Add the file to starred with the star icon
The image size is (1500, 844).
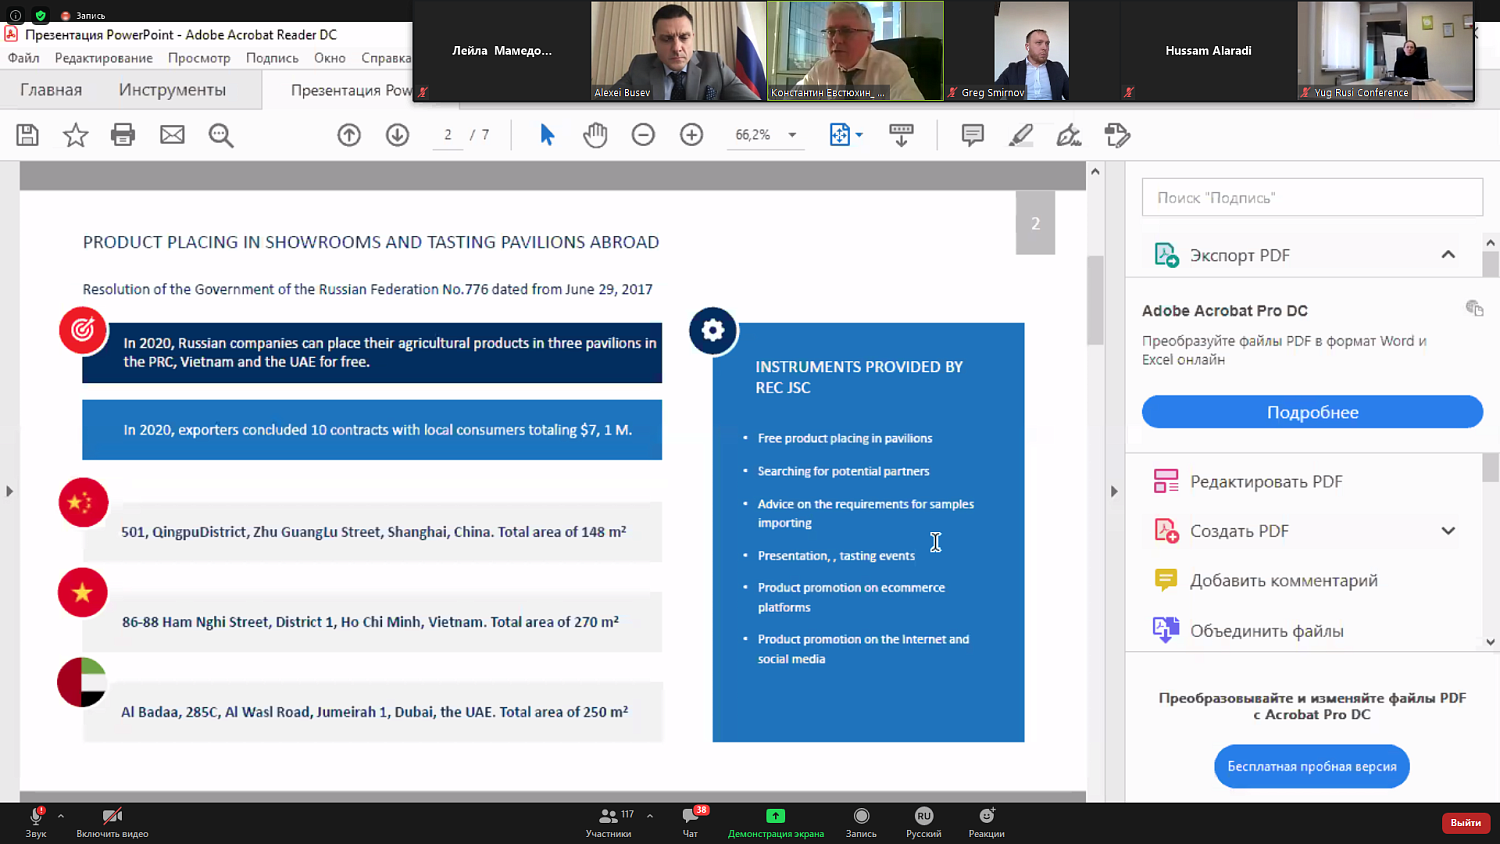pyautogui.click(x=76, y=135)
